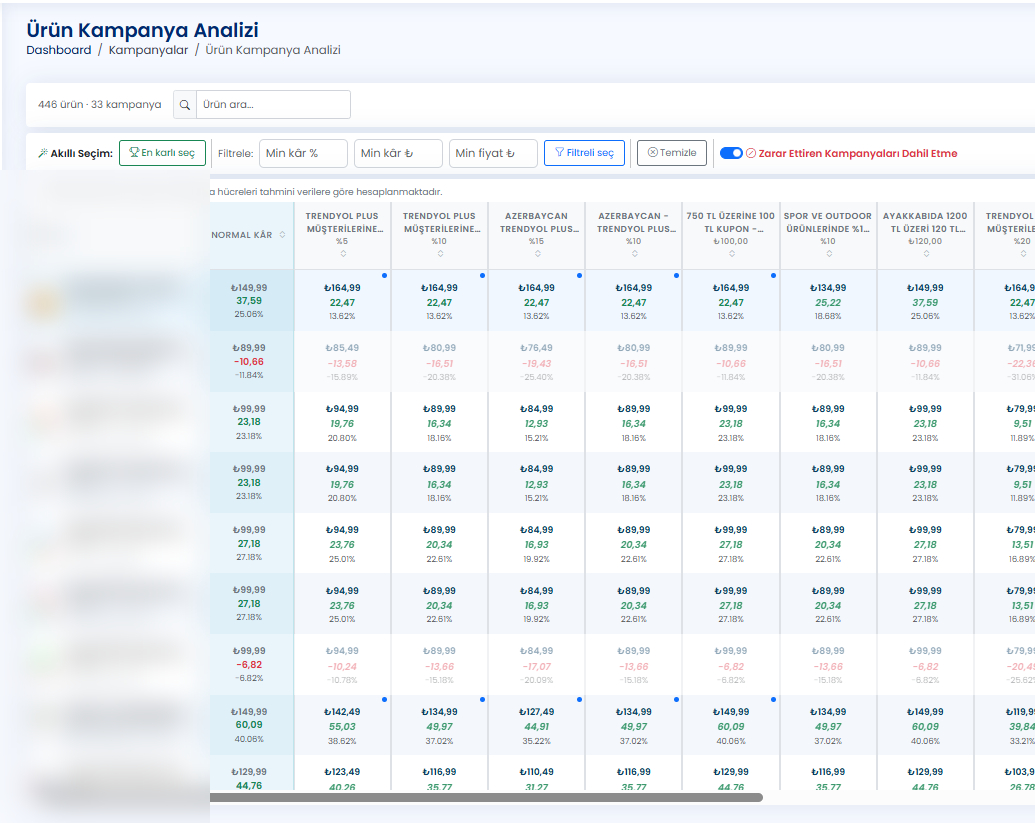Select the ₺123,49 cell in bottom row
Screen dimensions: 1035x823
click(x=343, y=774)
